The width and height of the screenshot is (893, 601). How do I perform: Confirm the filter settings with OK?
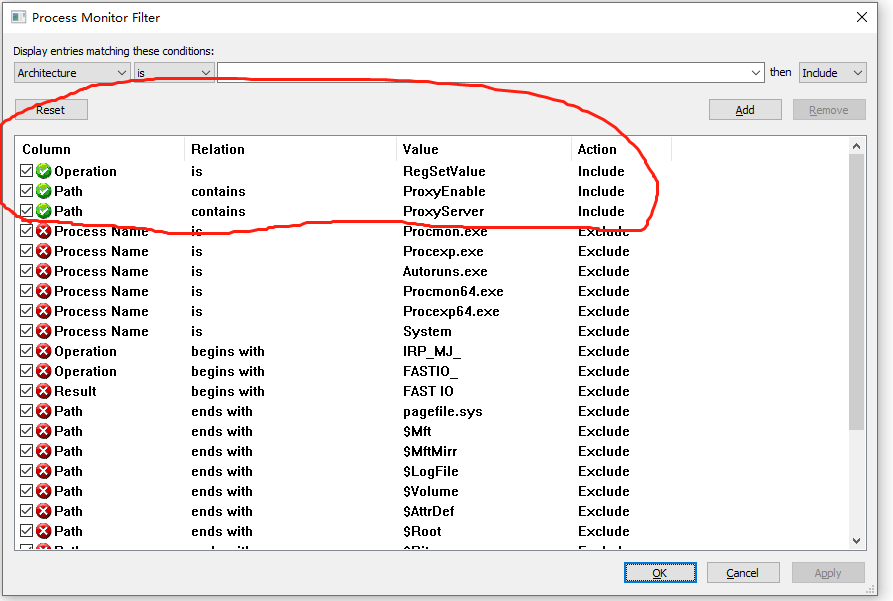(660, 572)
